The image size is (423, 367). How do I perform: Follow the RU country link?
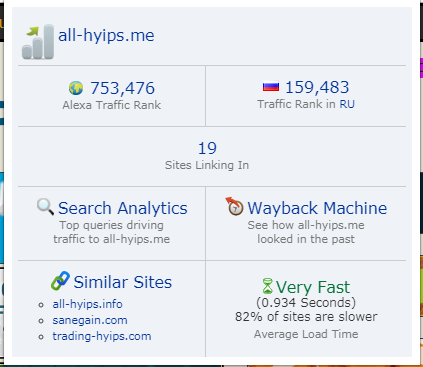(x=347, y=104)
